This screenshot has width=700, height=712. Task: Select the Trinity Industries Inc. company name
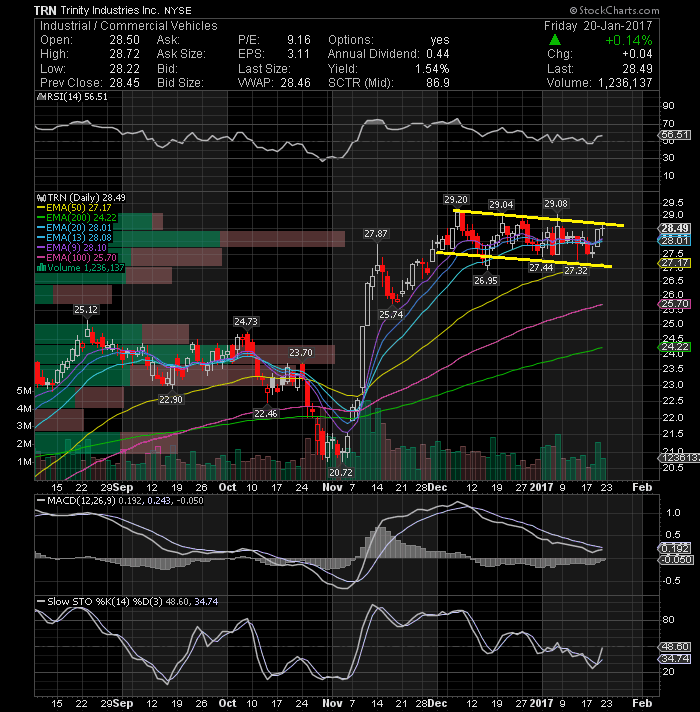coord(109,10)
